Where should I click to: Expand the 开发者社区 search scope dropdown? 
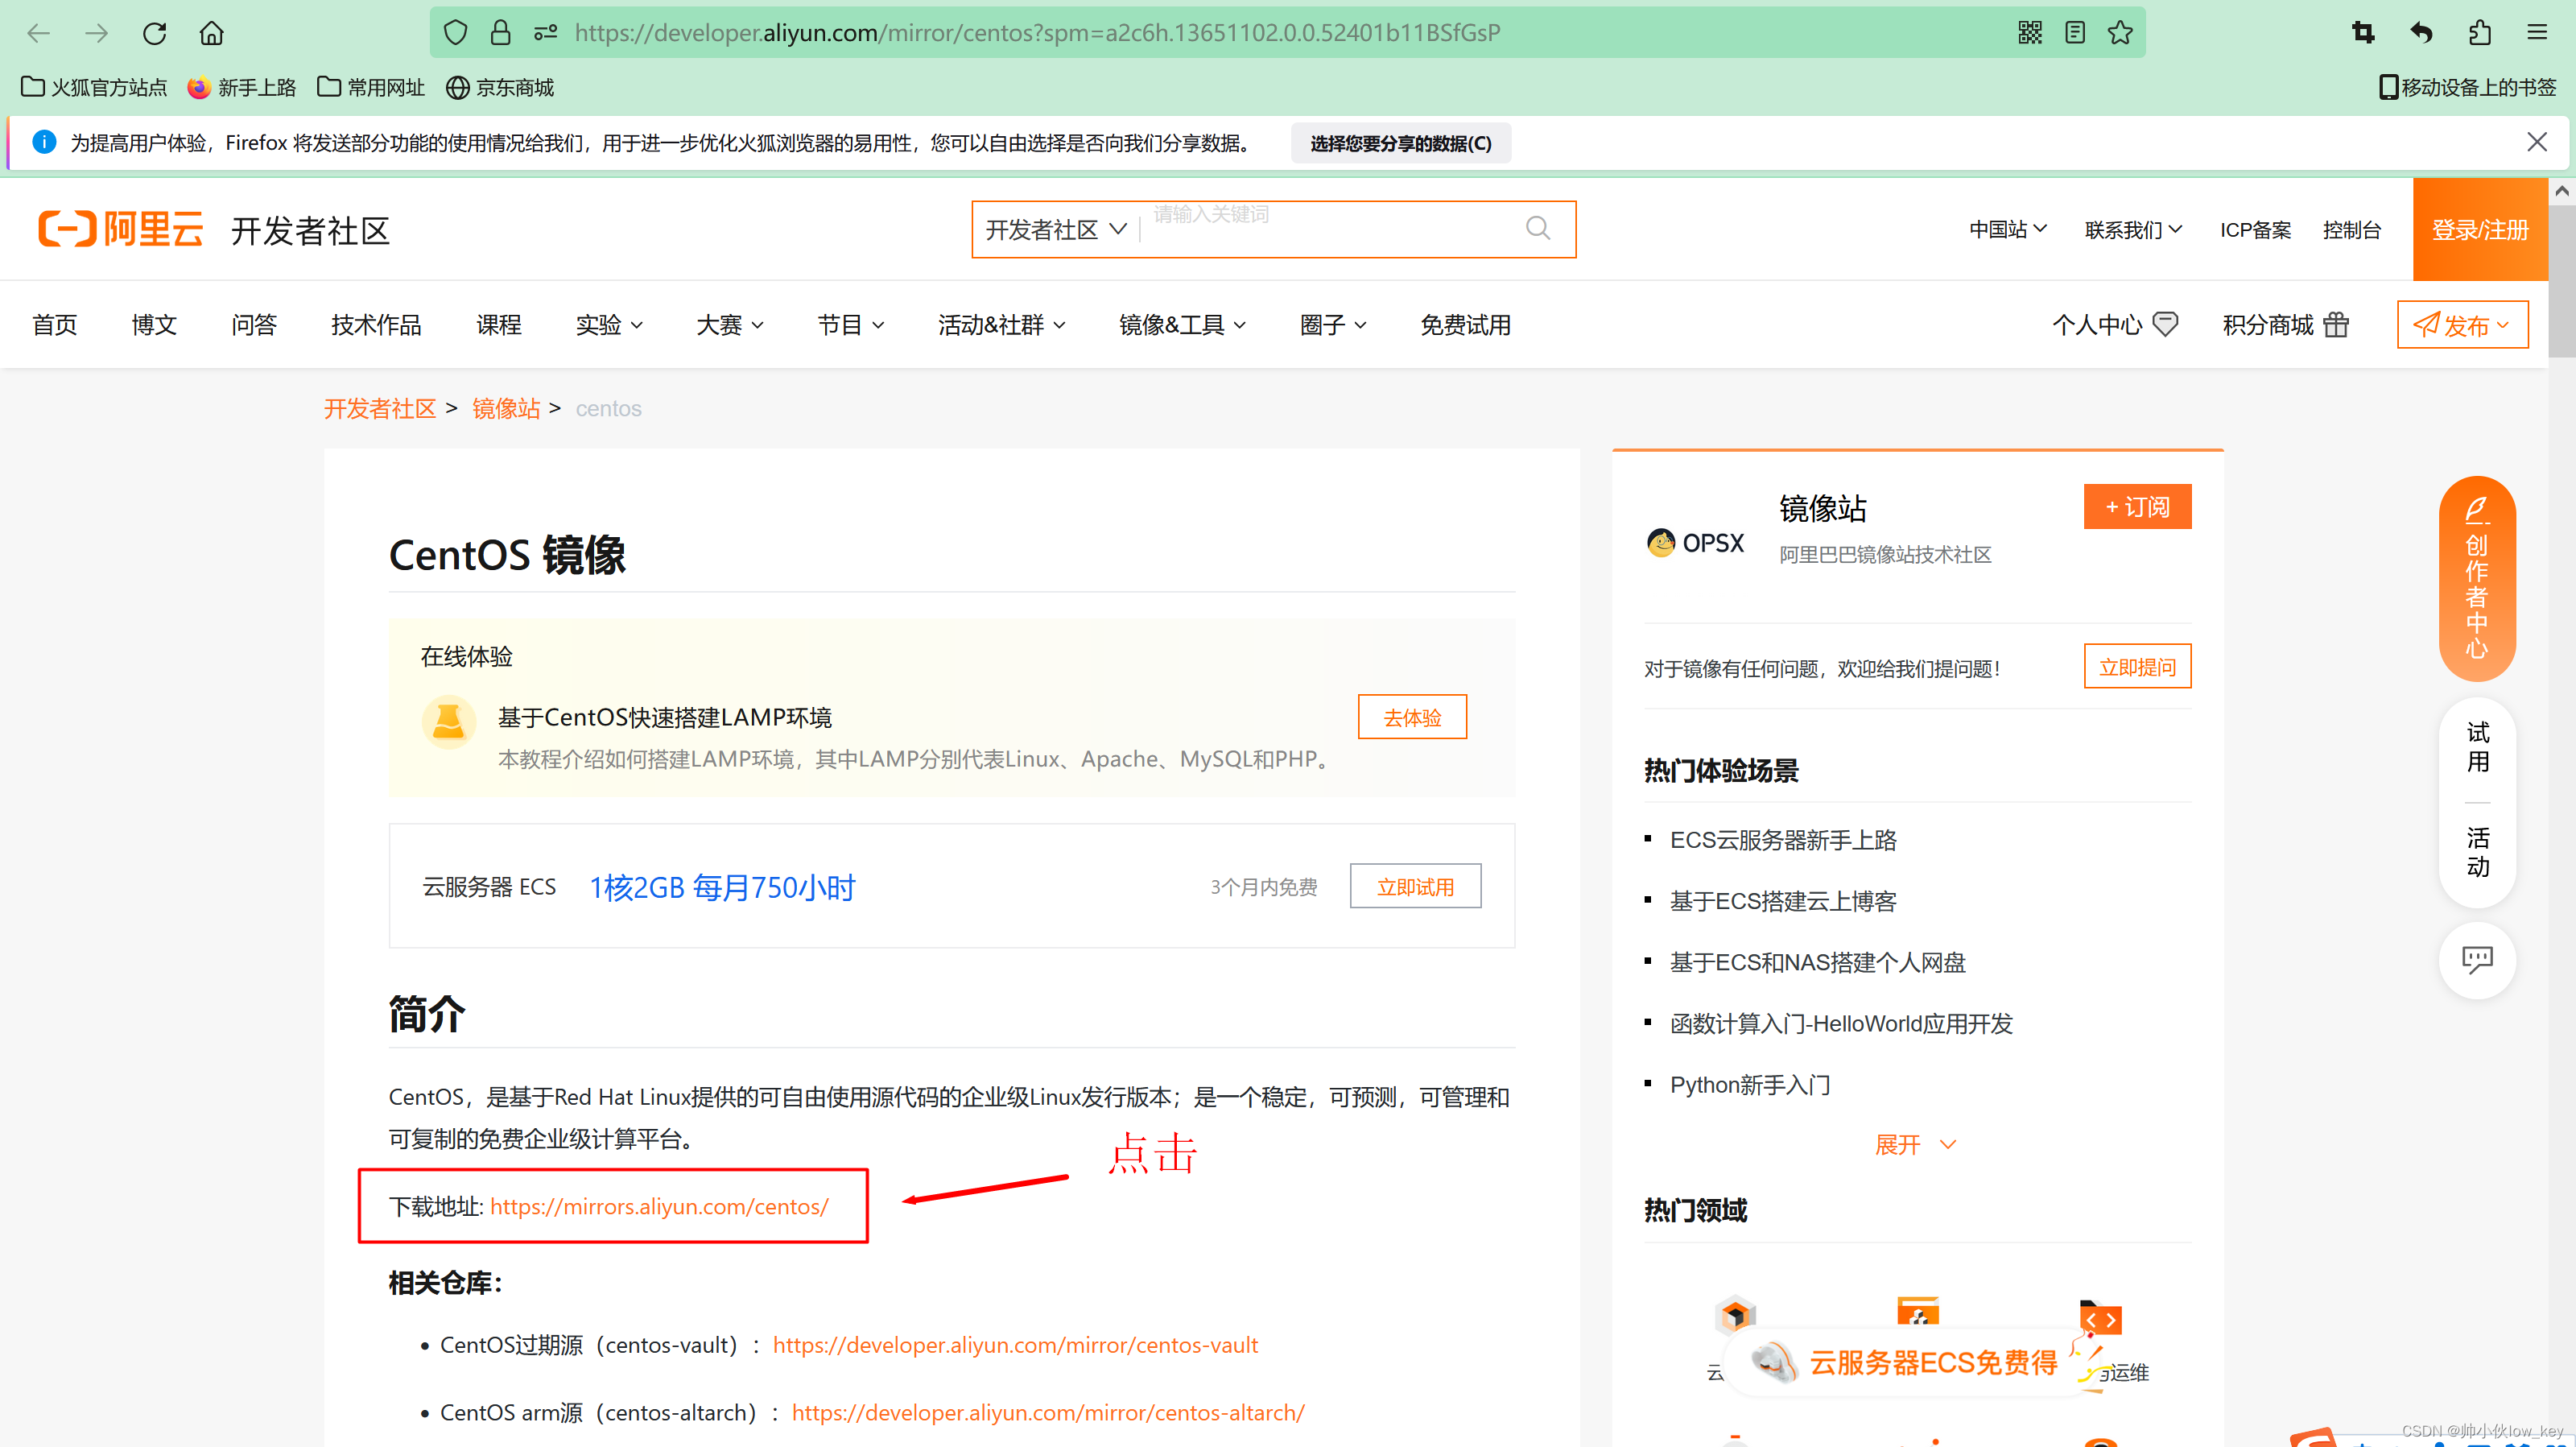(1057, 229)
